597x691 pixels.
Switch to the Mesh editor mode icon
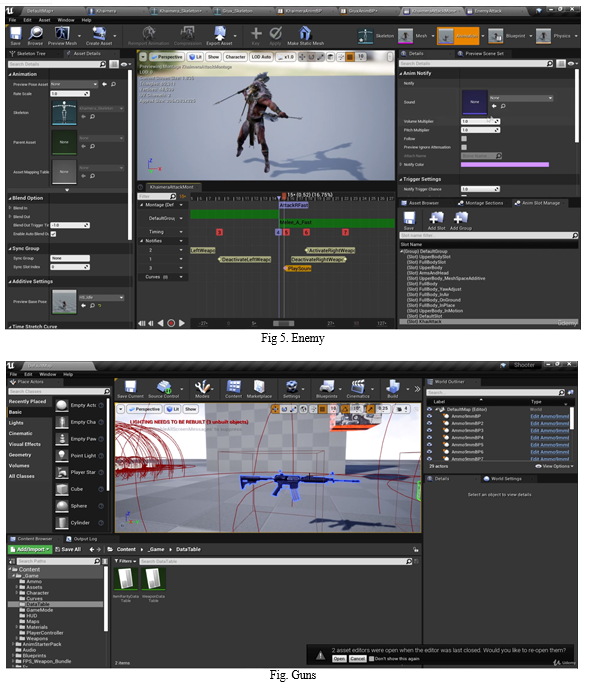click(405, 36)
